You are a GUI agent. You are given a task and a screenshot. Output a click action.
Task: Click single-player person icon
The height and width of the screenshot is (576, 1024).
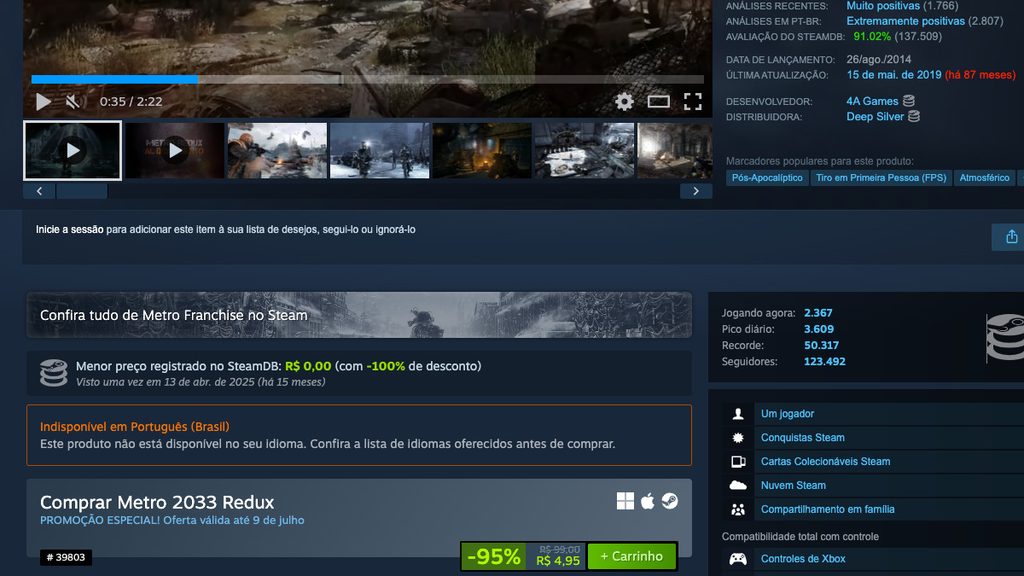738,414
